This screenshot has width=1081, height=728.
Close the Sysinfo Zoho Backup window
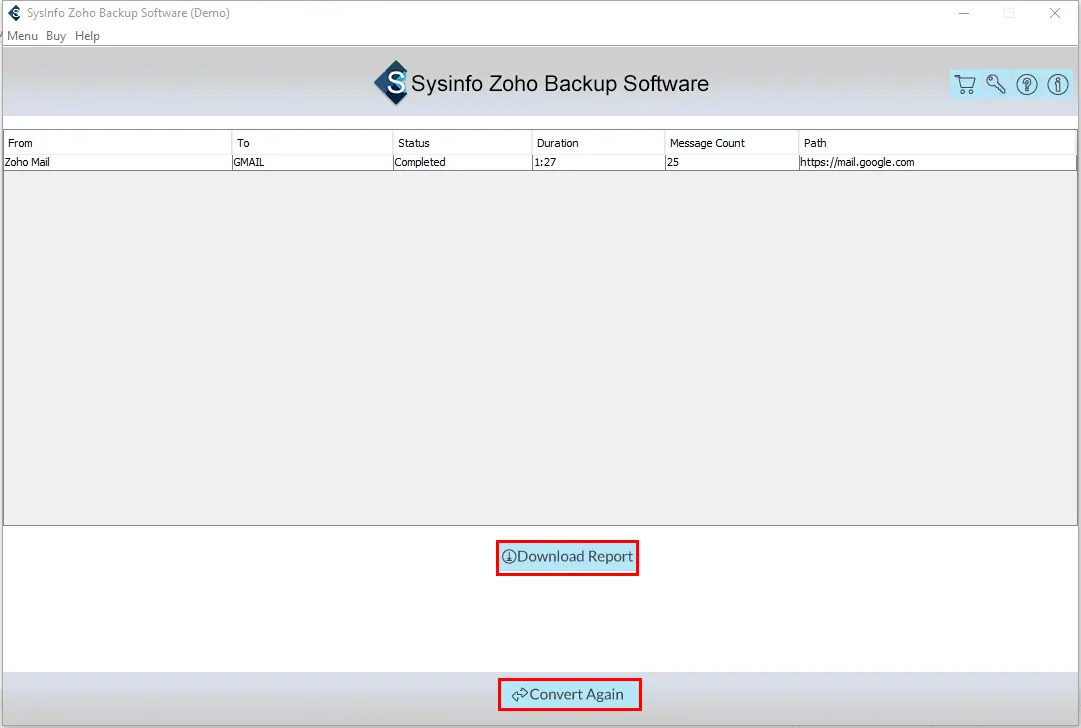point(1055,13)
